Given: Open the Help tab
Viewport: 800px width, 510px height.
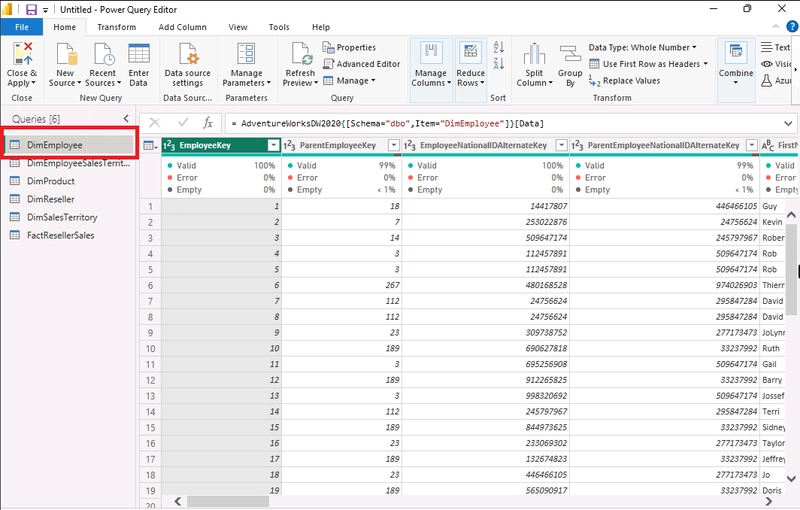Looking at the screenshot, I should point(321,27).
